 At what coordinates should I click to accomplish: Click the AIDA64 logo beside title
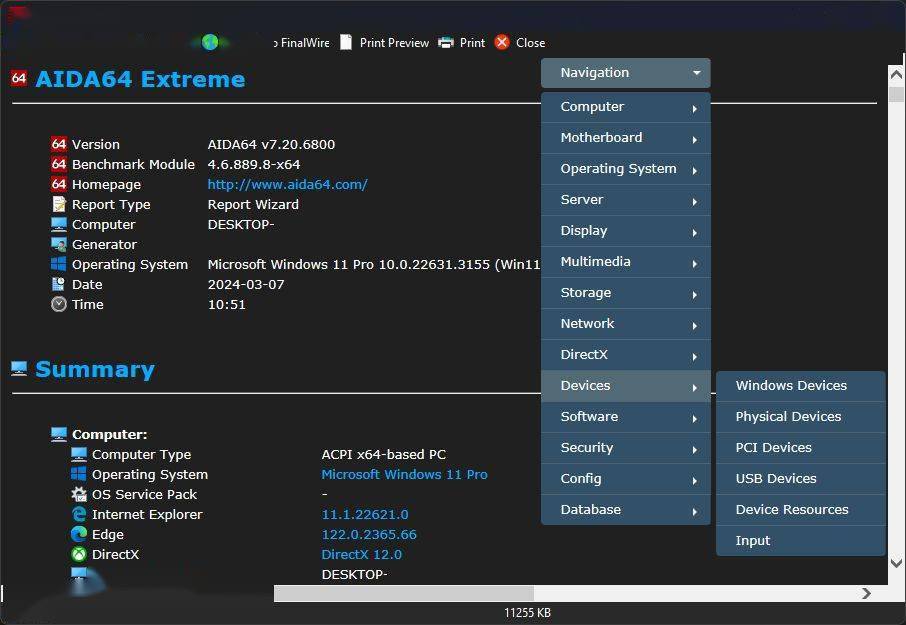(x=19, y=78)
